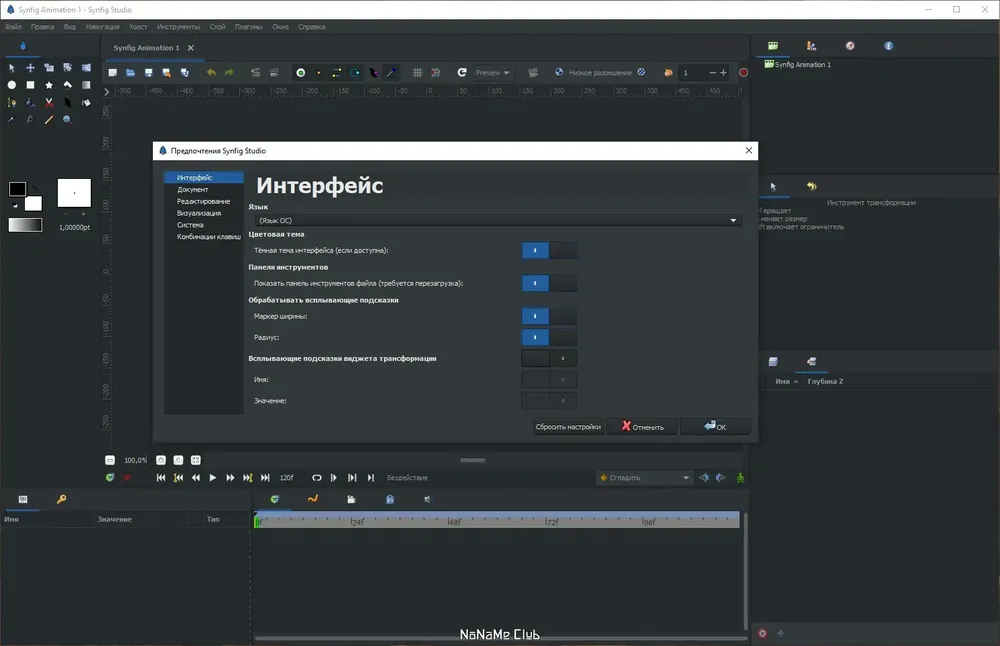Screen dimensions: 1000x646
Task: Click the Отменить cancel button
Action: 642,427
